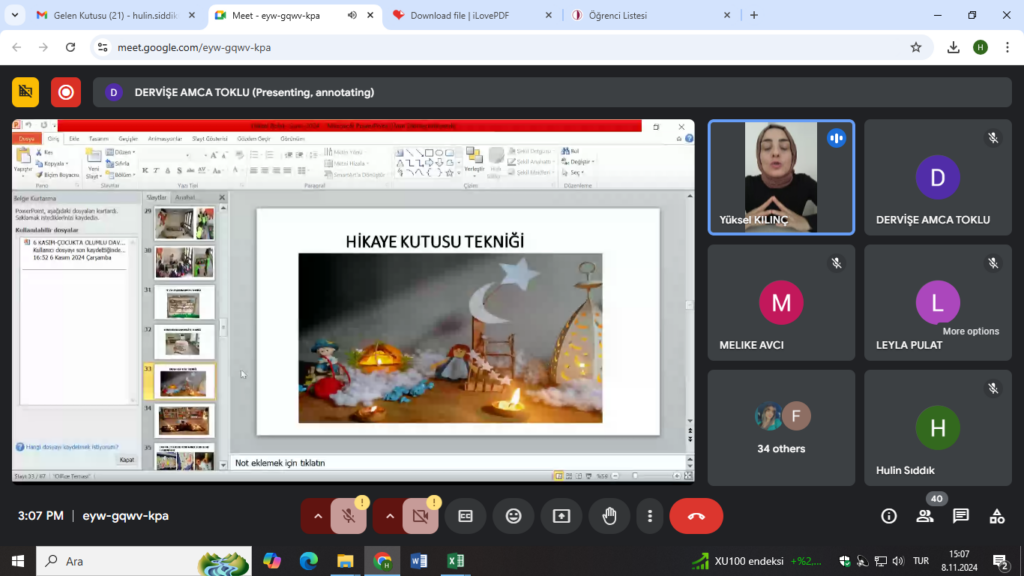Open the three-dot more options menu
The width and height of the screenshot is (1024, 576).
pyautogui.click(x=650, y=516)
